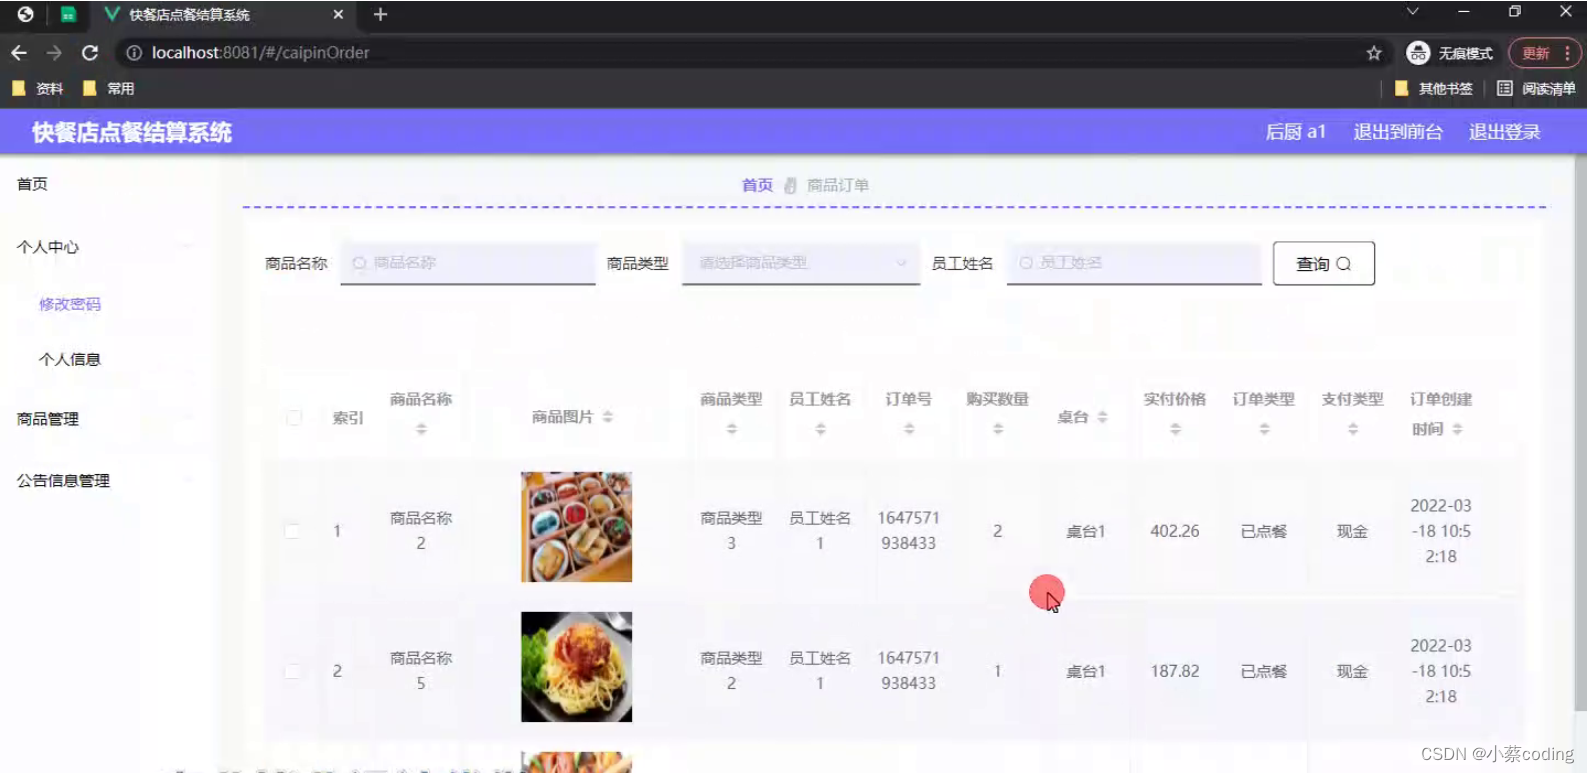This screenshot has width=1589, height=773.
Task: Click the 员工姓名 search input
Action: [1134, 263]
